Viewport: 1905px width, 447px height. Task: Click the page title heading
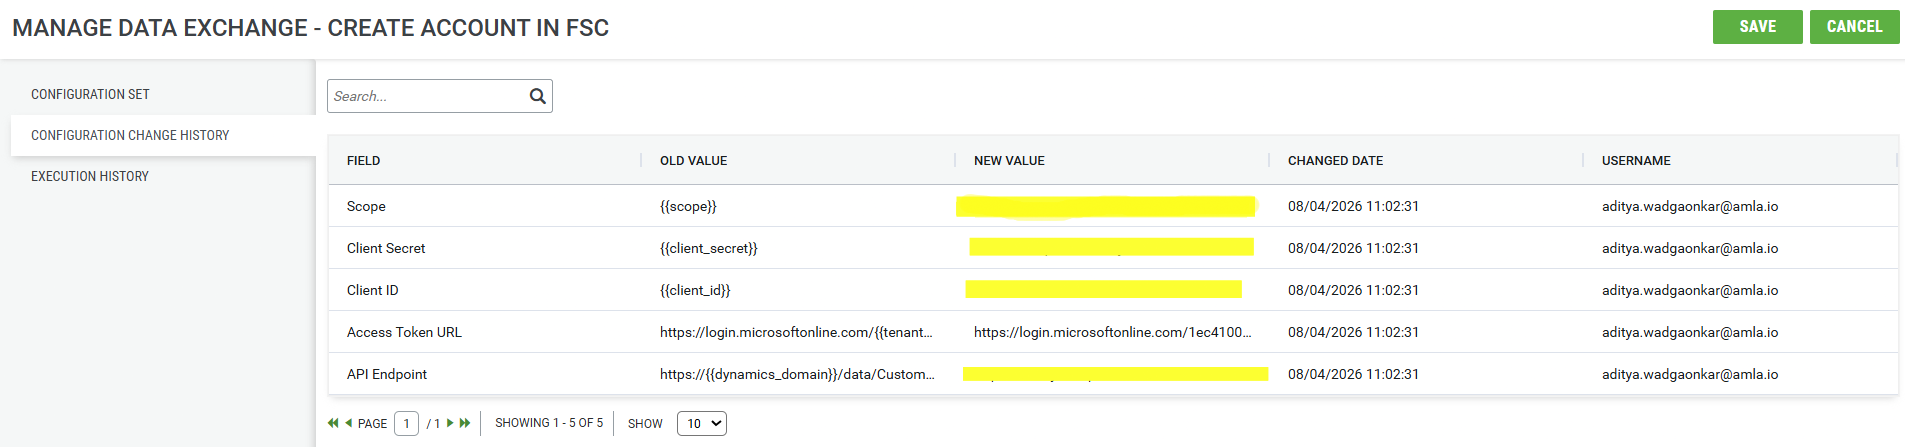point(310,28)
